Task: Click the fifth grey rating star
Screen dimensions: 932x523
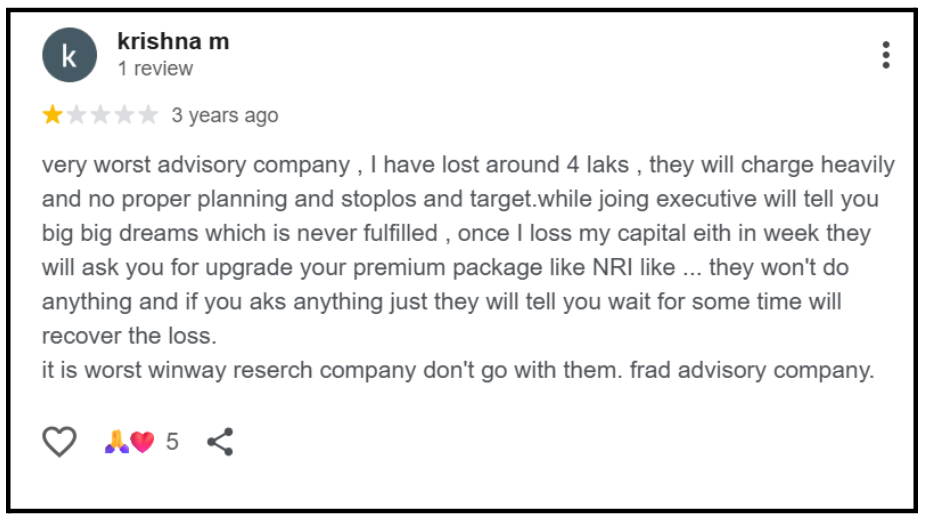Action: 148,115
